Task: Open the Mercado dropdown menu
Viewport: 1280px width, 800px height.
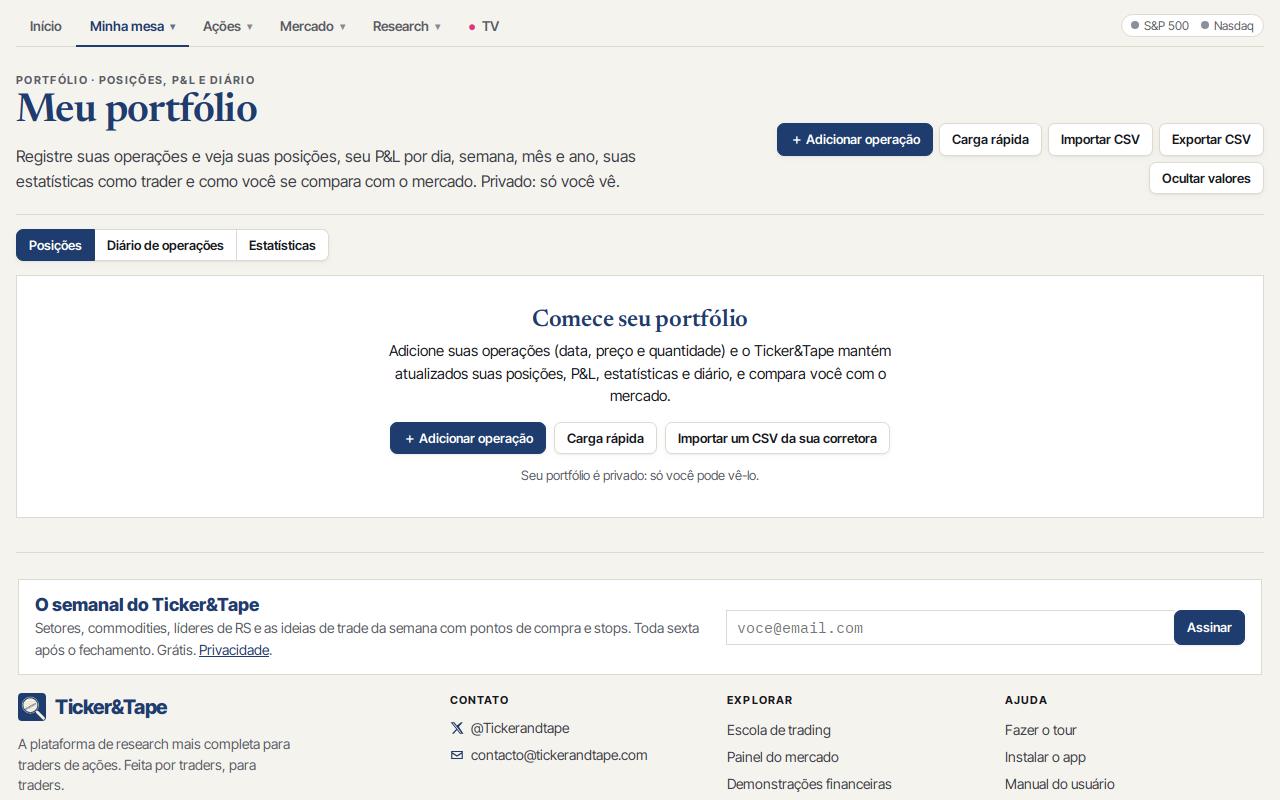Action: point(312,27)
